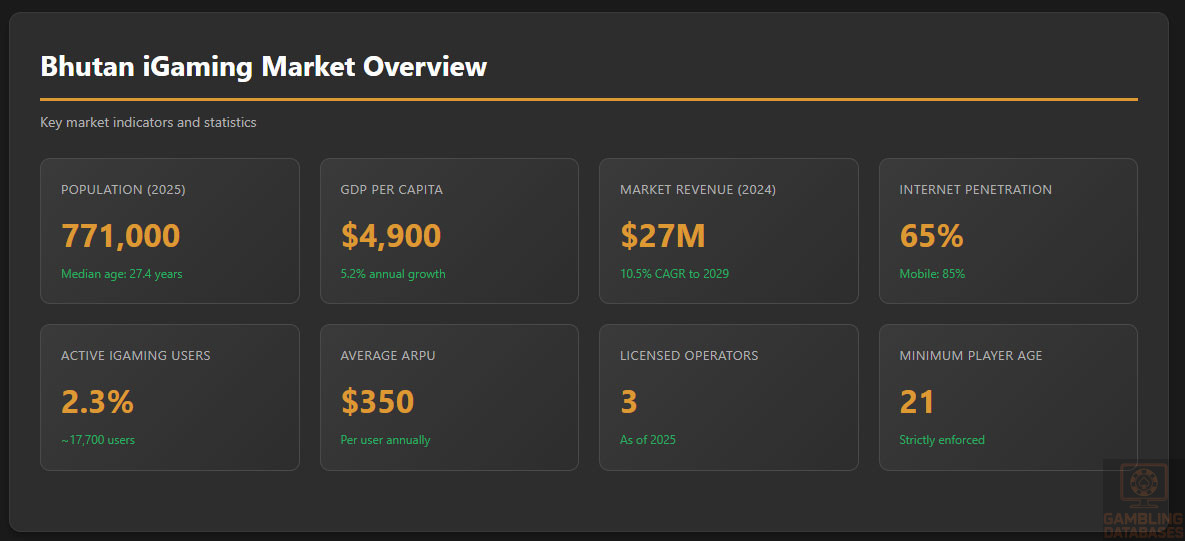
Task: Click the 771,000 population value
Action: tap(121, 236)
